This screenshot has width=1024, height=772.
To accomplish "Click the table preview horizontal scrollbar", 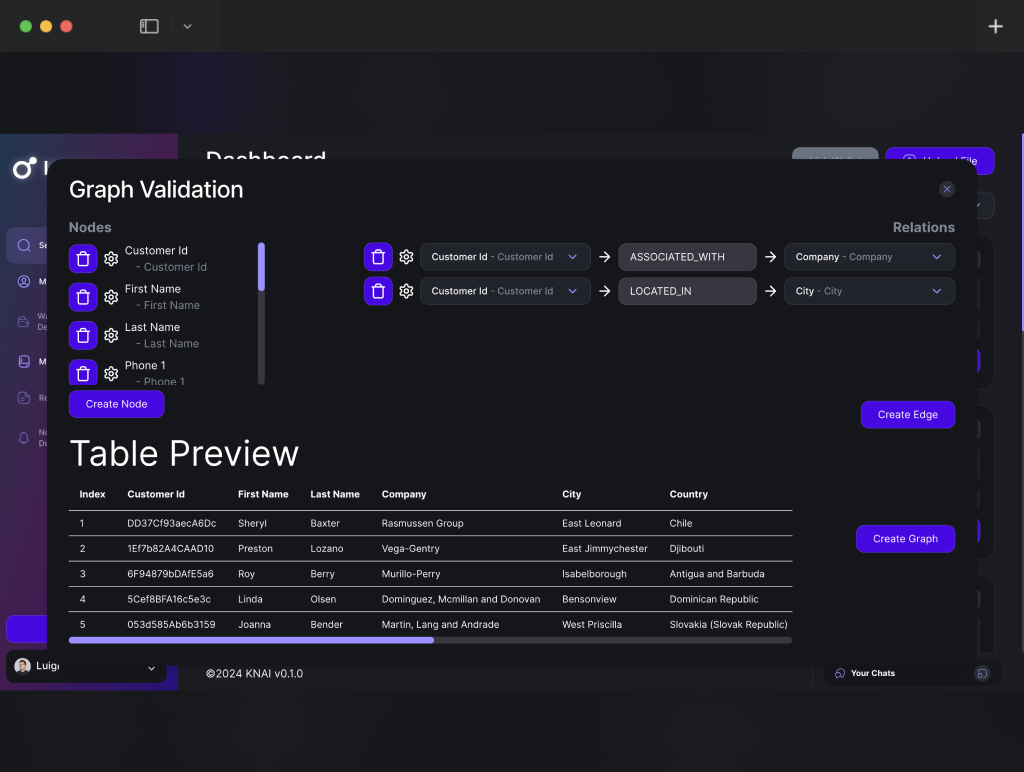I will pyautogui.click(x=251, y=640).
